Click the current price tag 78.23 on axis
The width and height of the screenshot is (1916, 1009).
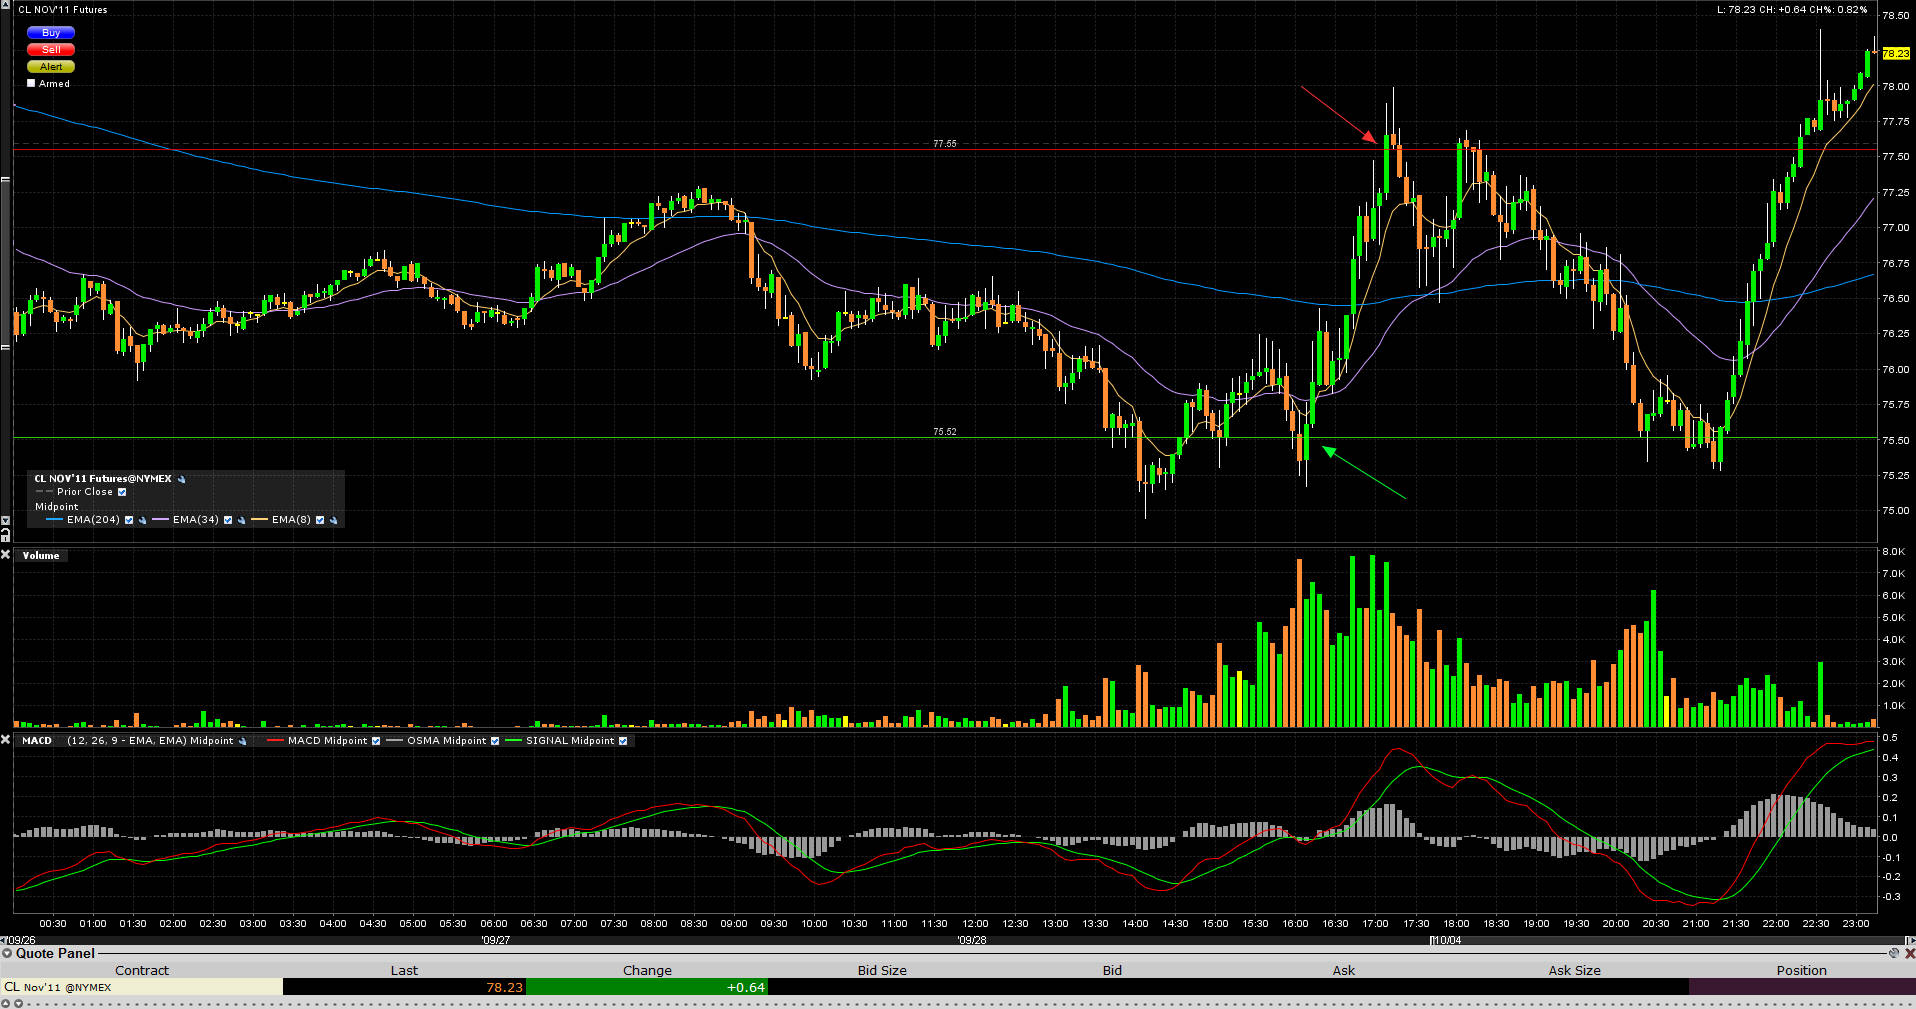[x=1896, y=53]
